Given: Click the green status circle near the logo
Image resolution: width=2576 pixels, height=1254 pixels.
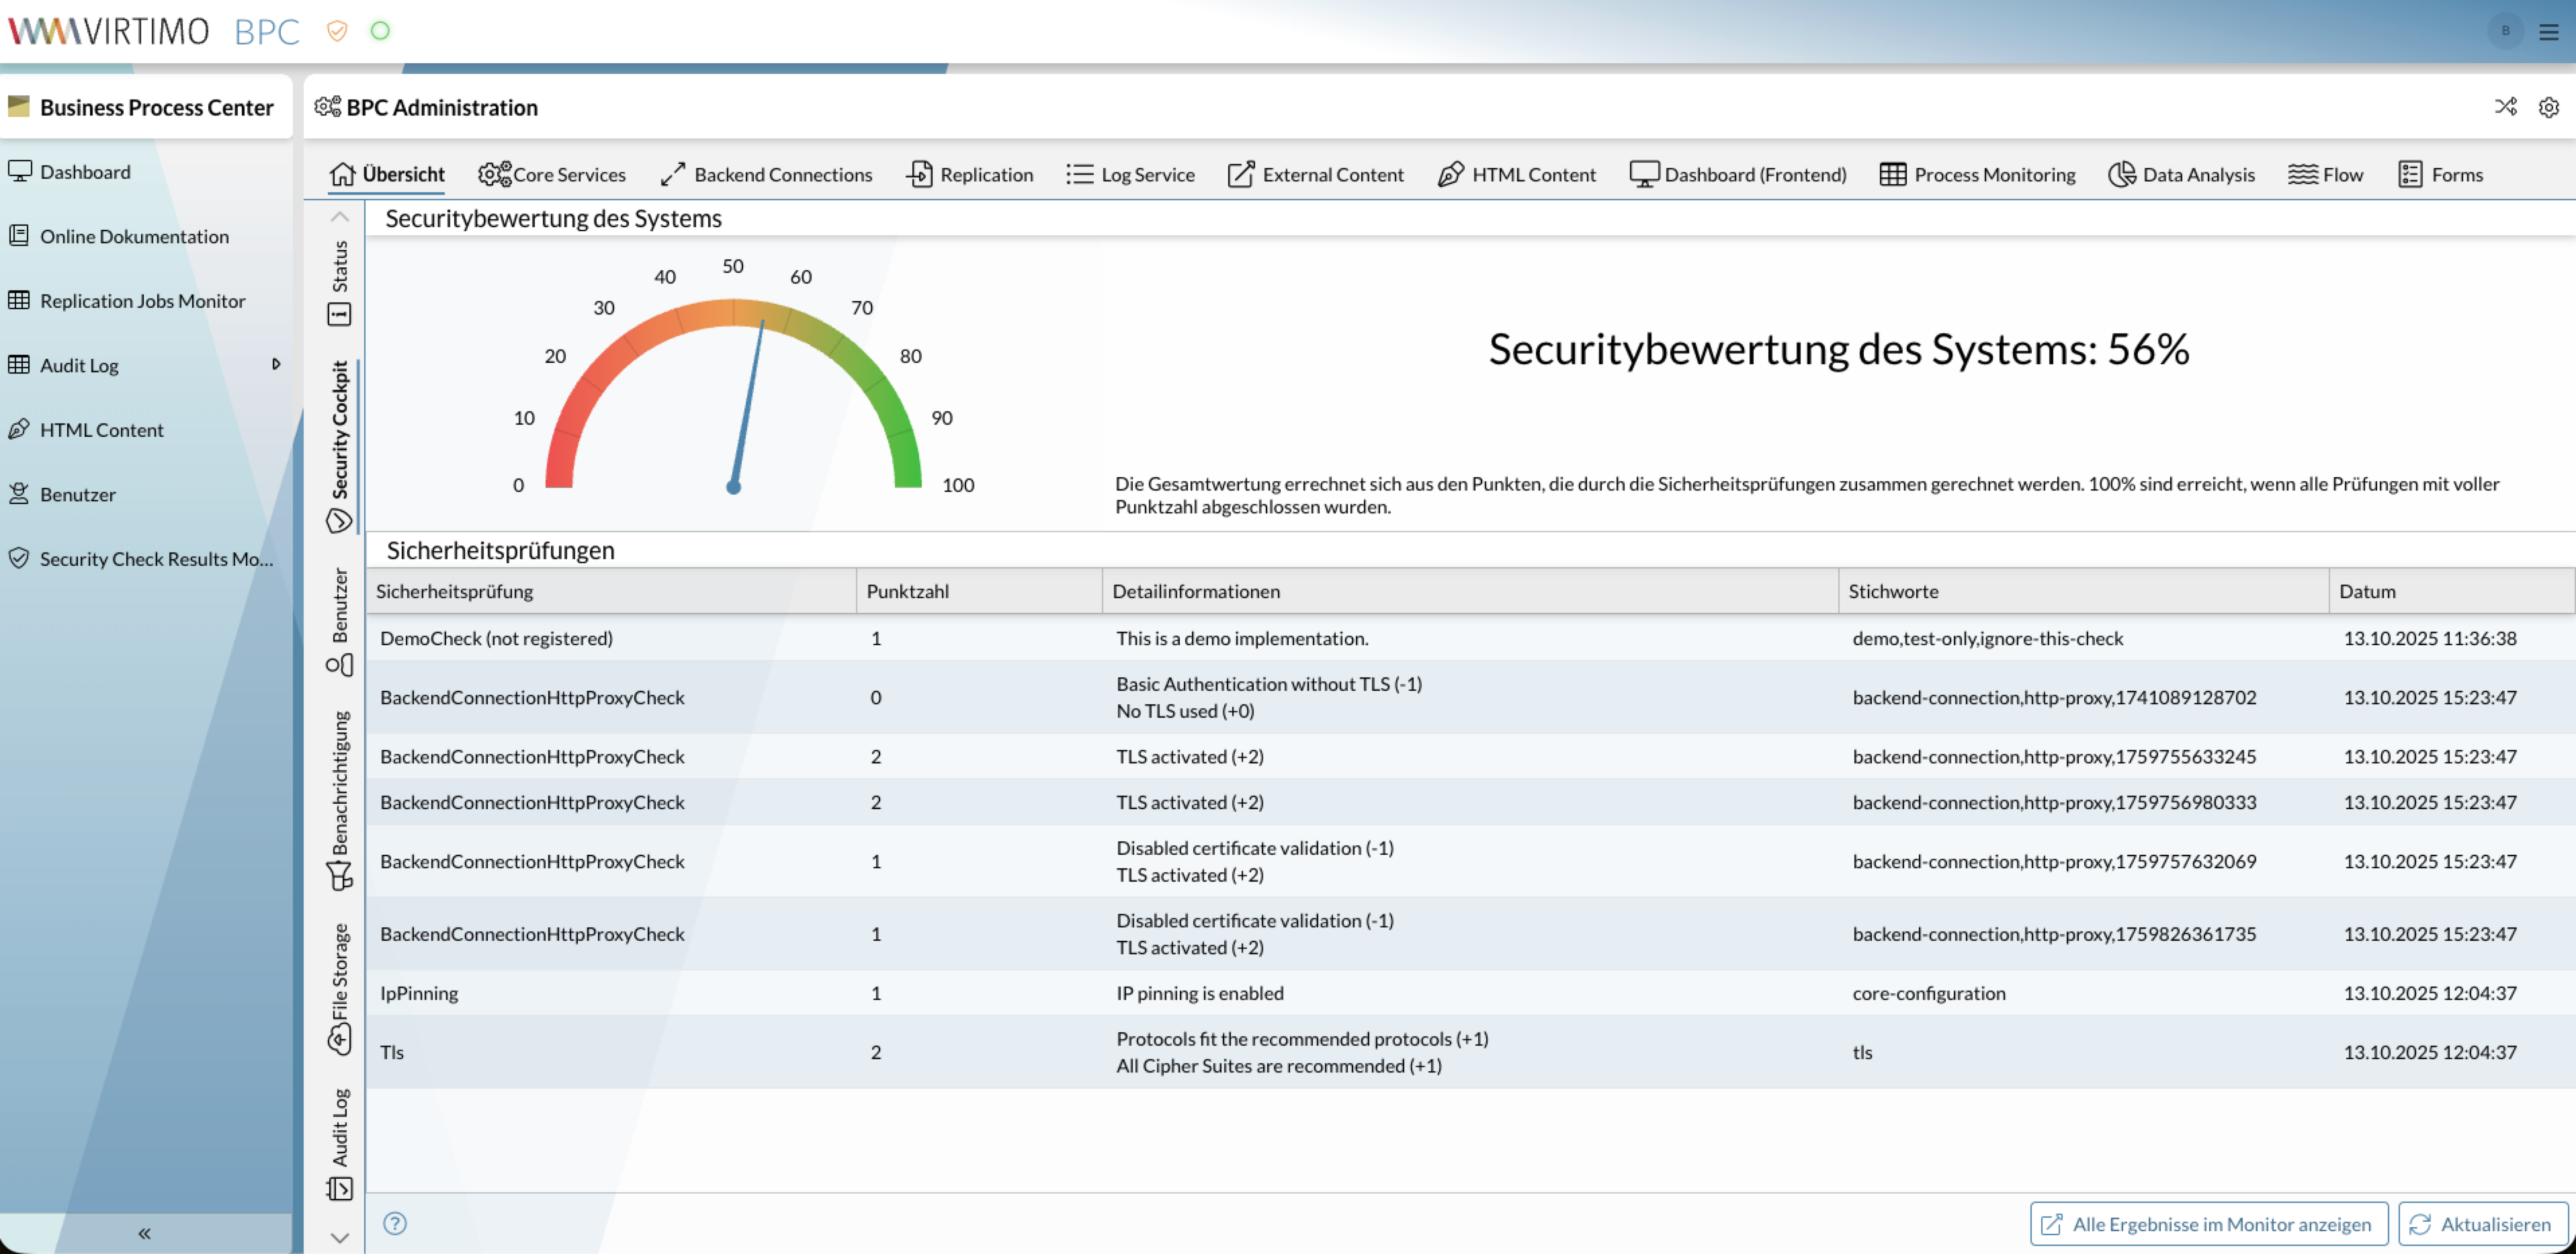Looking at the screenshot, I should tap(379, 31).
